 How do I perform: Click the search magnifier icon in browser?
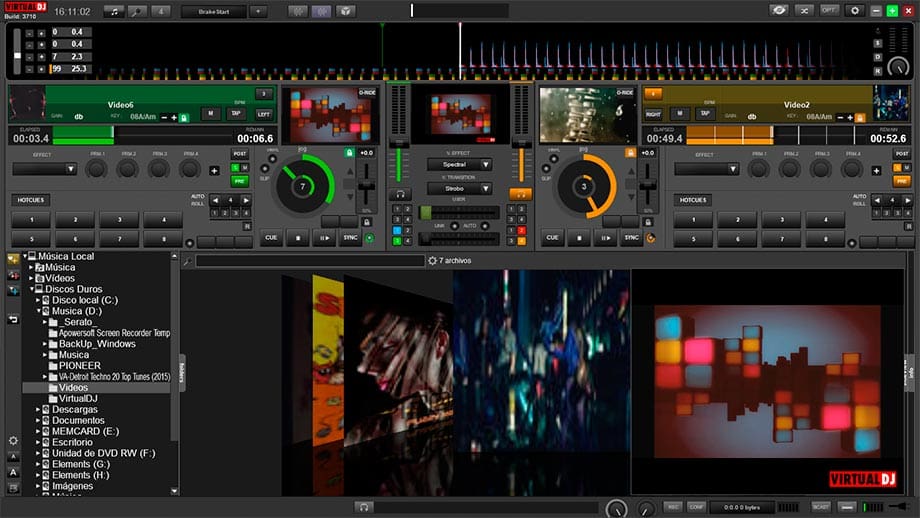(188, 261)
